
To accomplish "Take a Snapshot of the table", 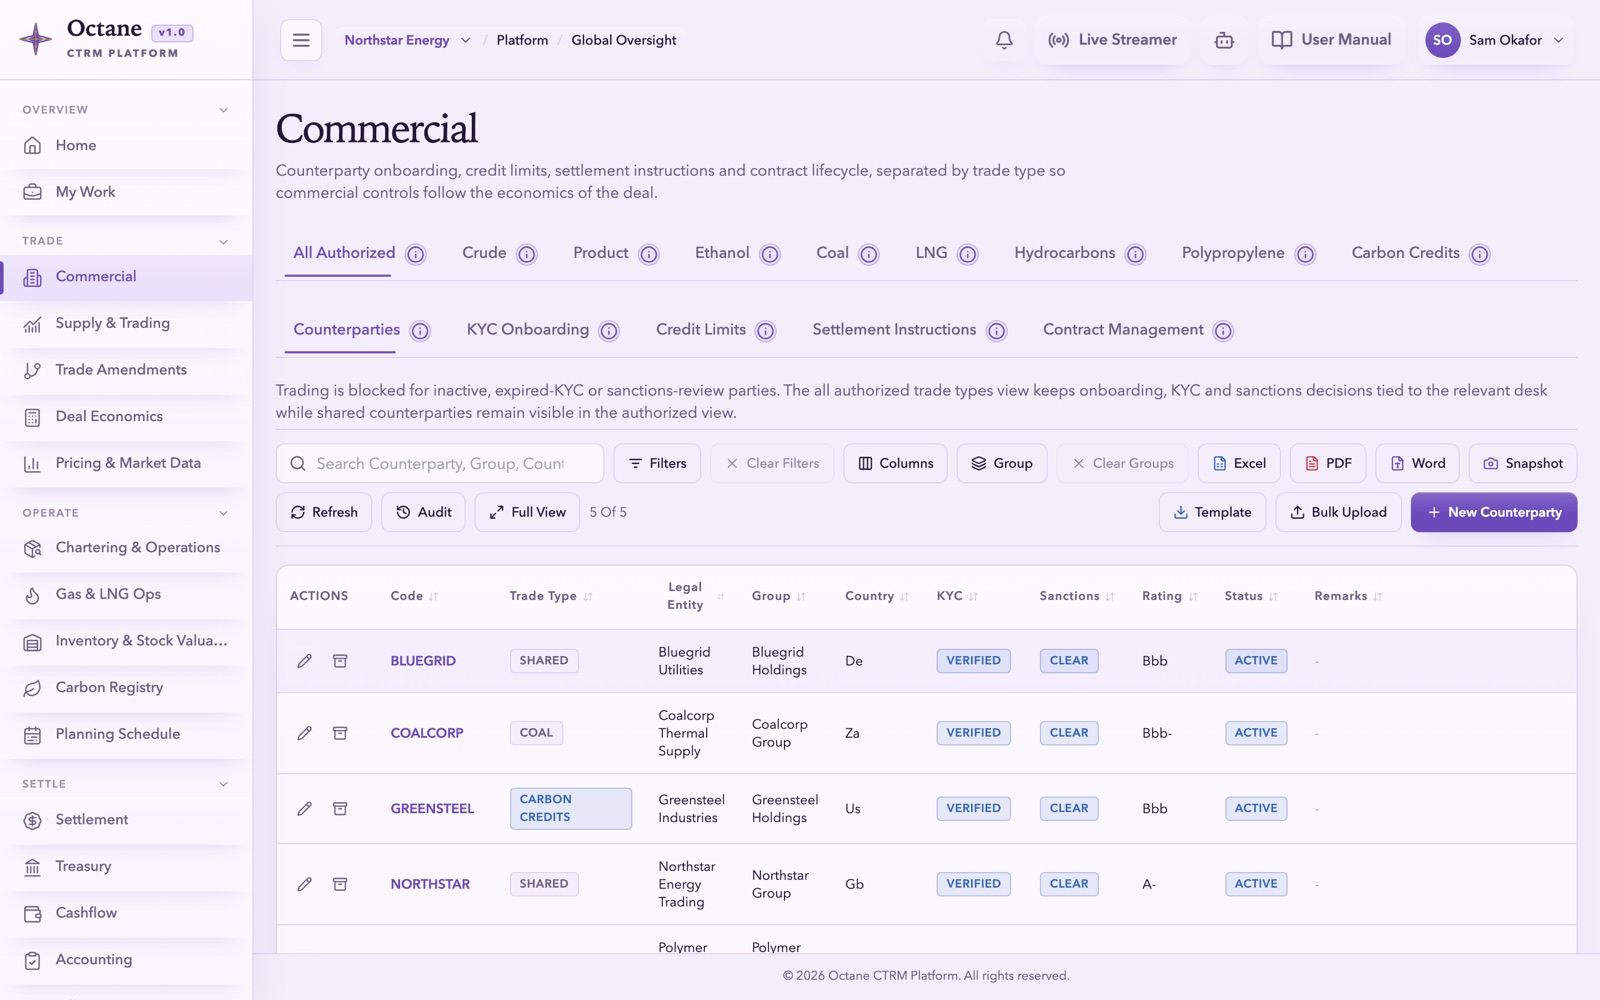I will point(1523,463).
